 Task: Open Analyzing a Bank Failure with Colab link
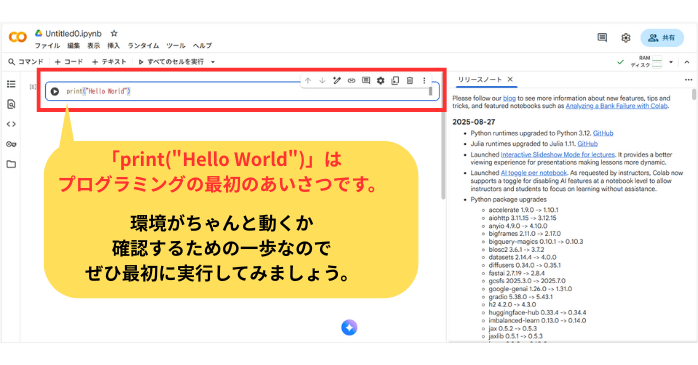coord(617,106)
